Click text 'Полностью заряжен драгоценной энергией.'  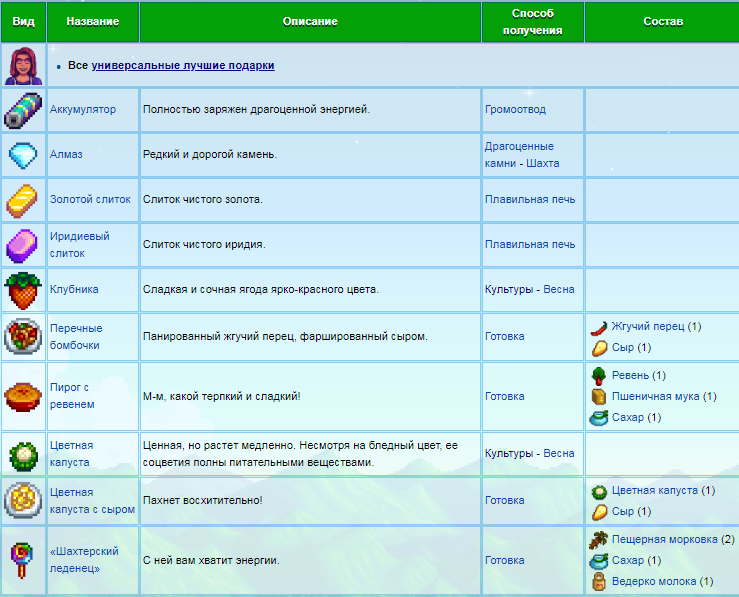(x=256, y=109)
